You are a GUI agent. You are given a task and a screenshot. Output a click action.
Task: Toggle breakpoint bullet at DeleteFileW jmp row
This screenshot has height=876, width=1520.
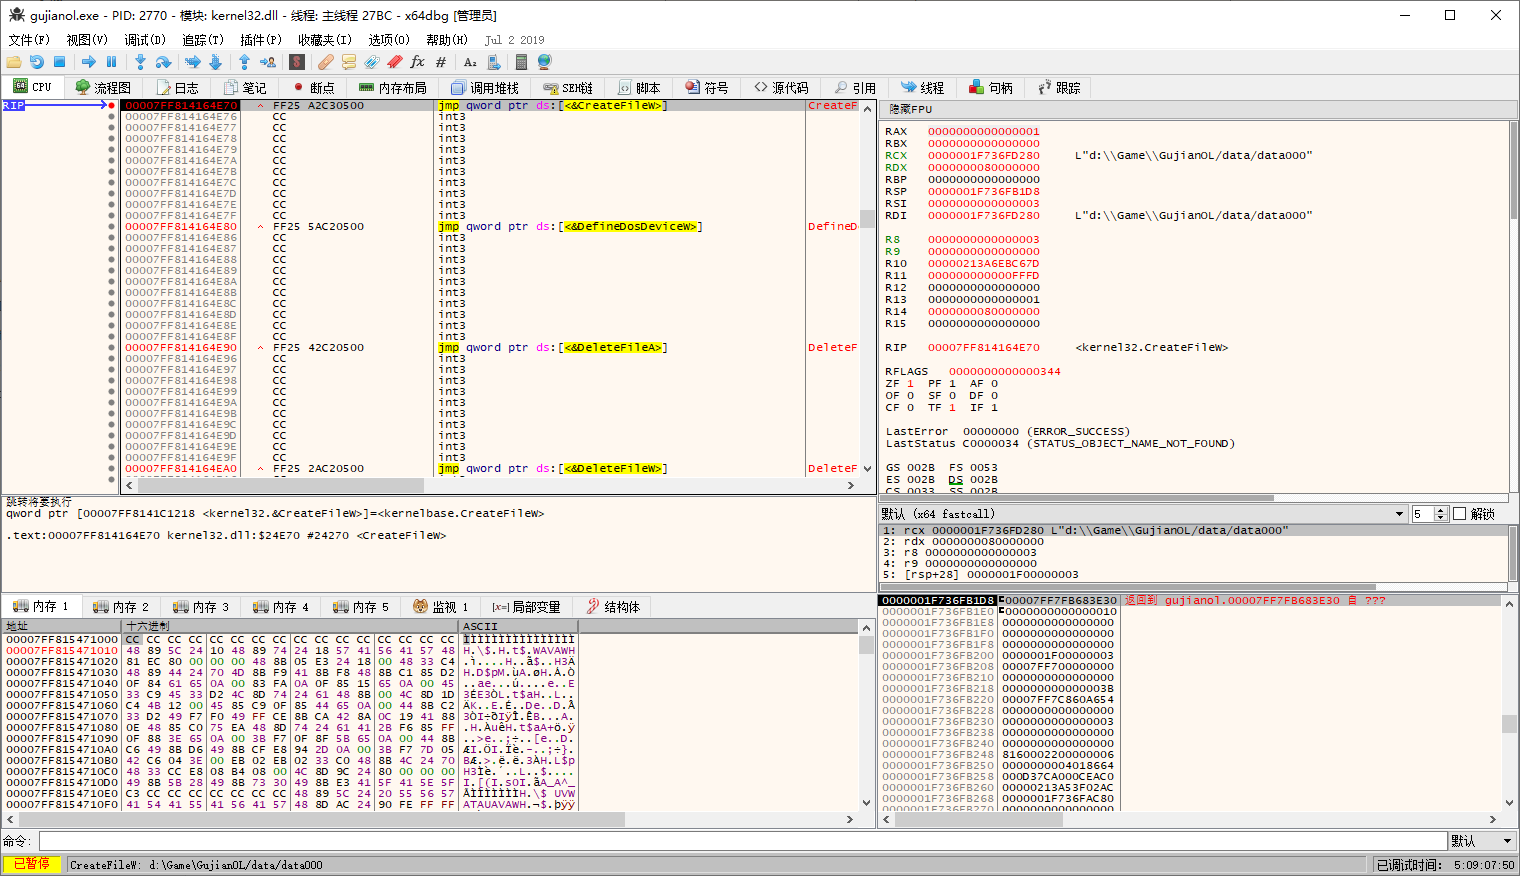(111, 468)
